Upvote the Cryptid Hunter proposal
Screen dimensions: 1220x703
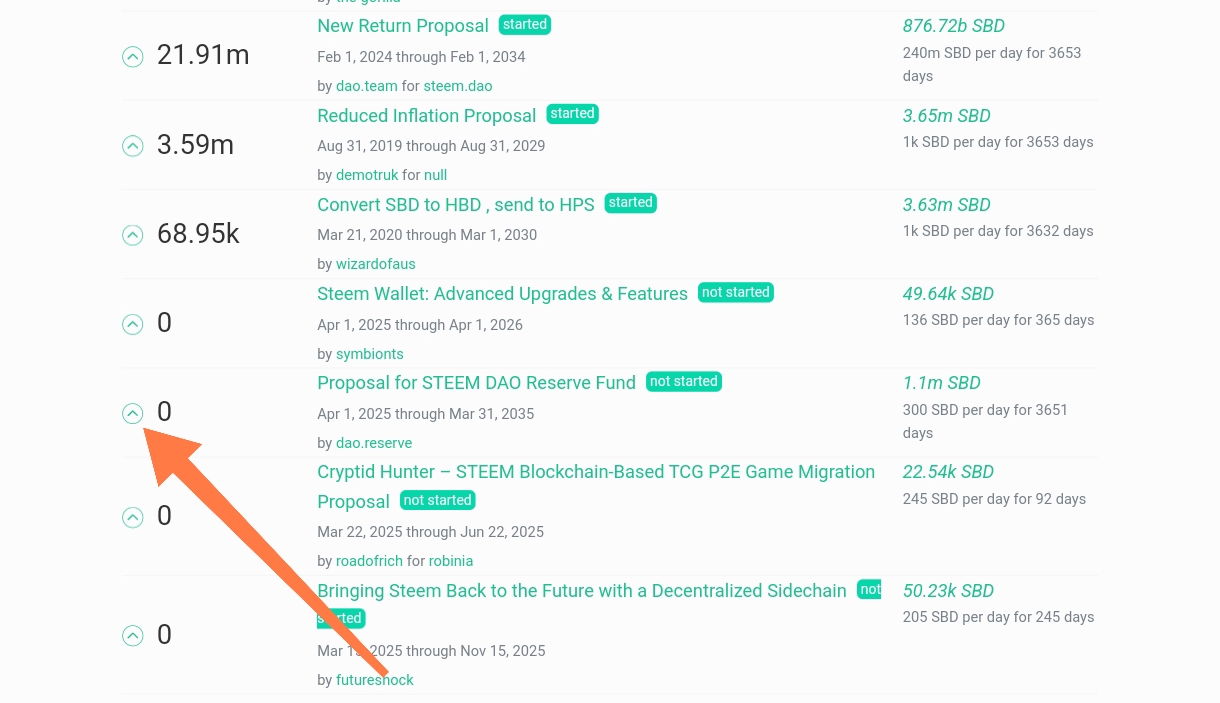[x=133, y=517]
